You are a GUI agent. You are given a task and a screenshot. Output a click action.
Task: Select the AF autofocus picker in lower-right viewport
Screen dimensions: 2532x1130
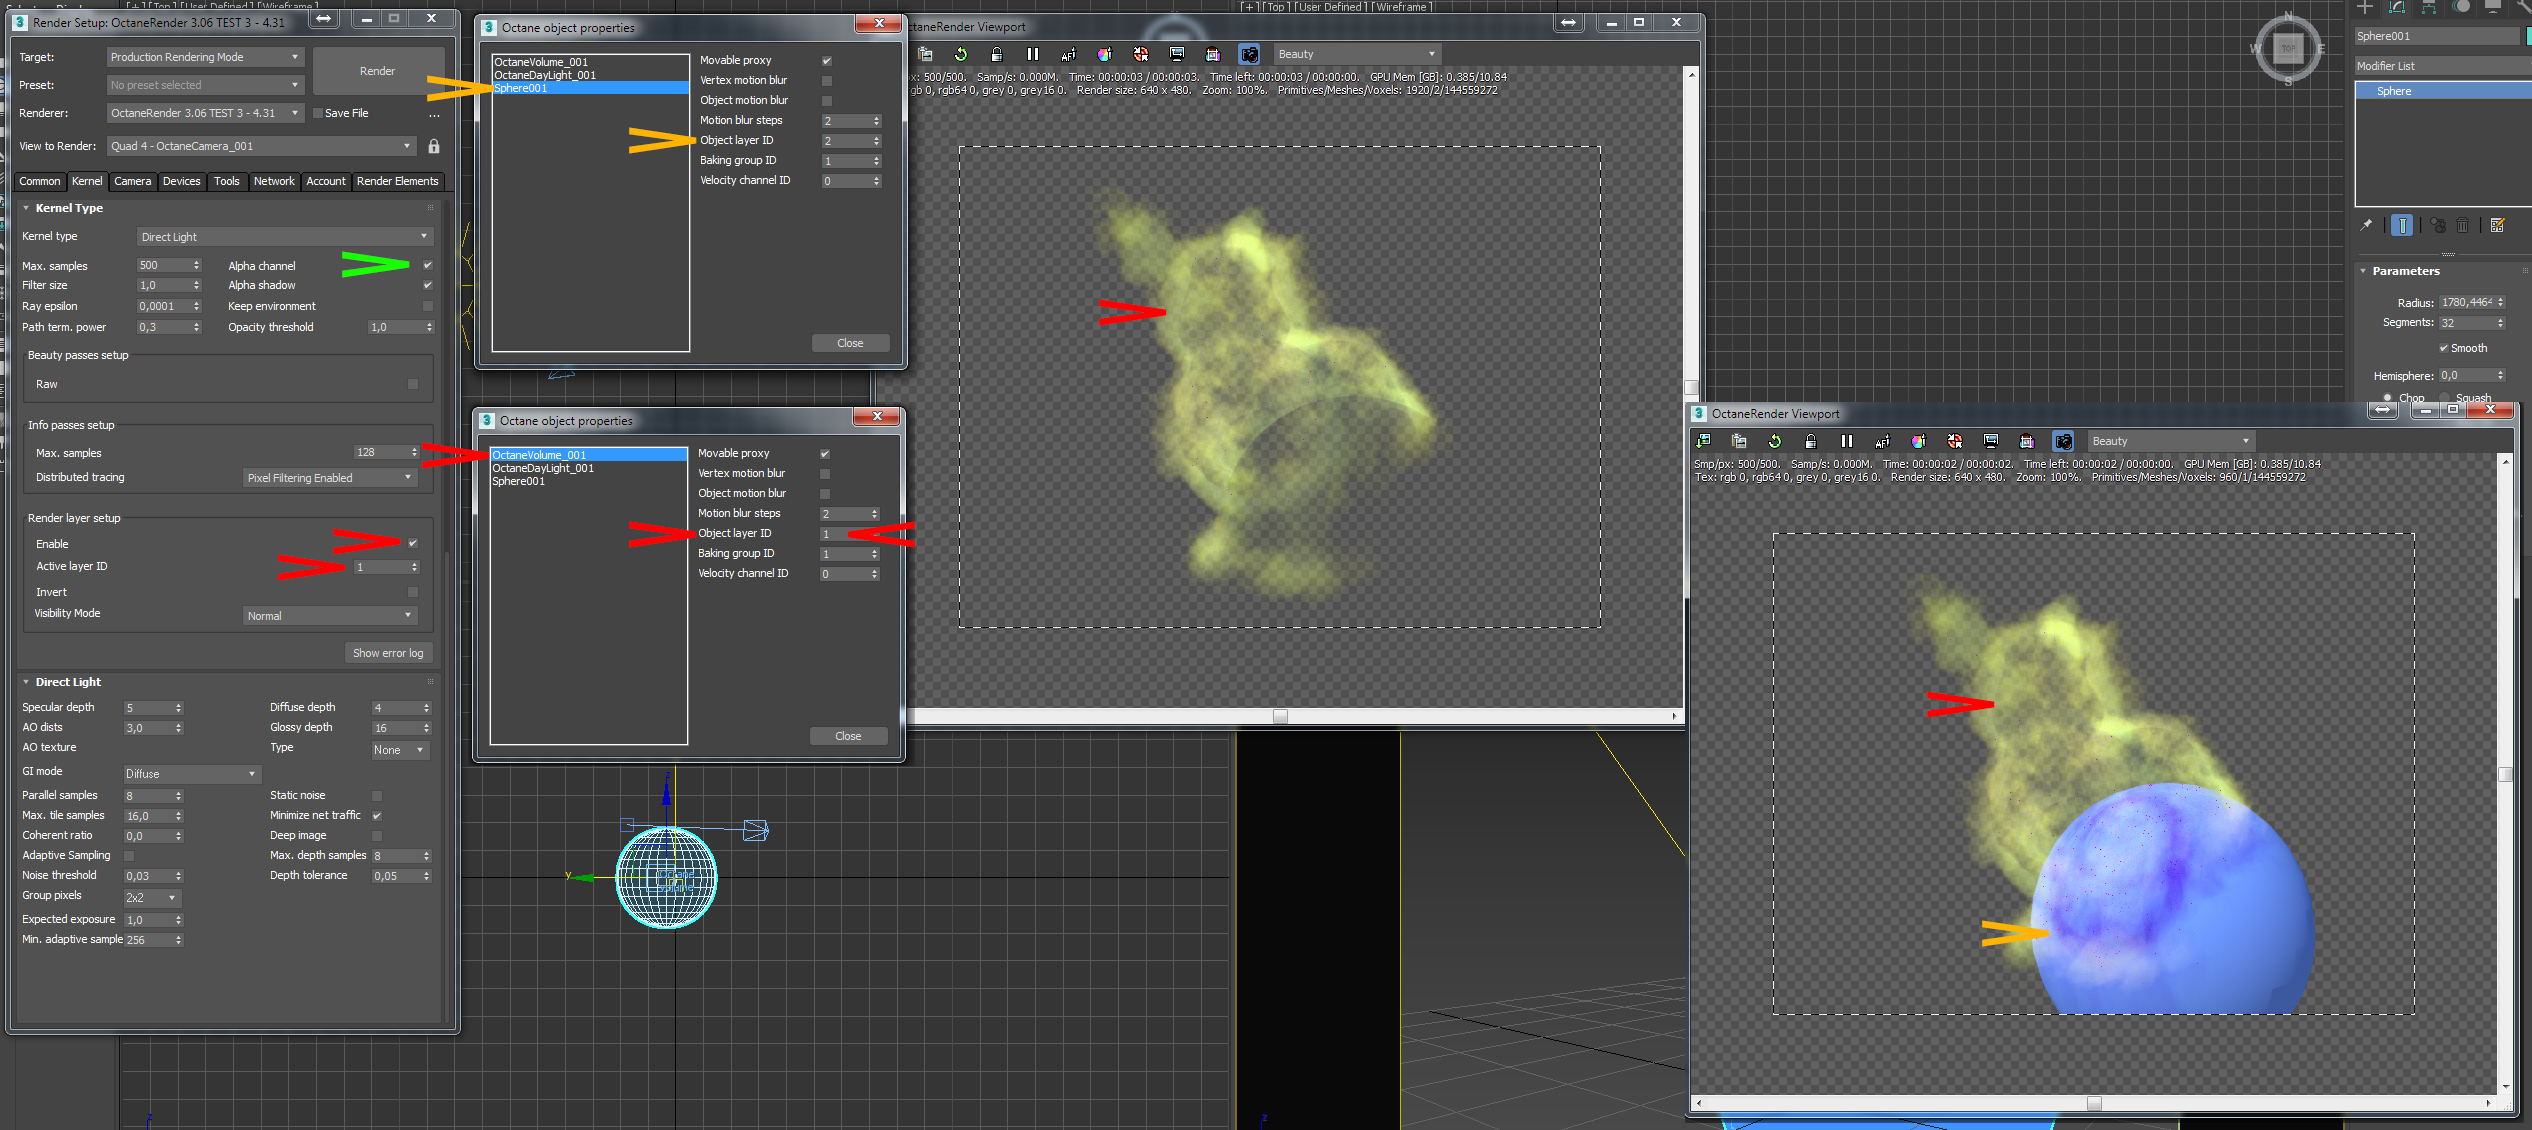pyautogui.click(x=1882, y=441)
